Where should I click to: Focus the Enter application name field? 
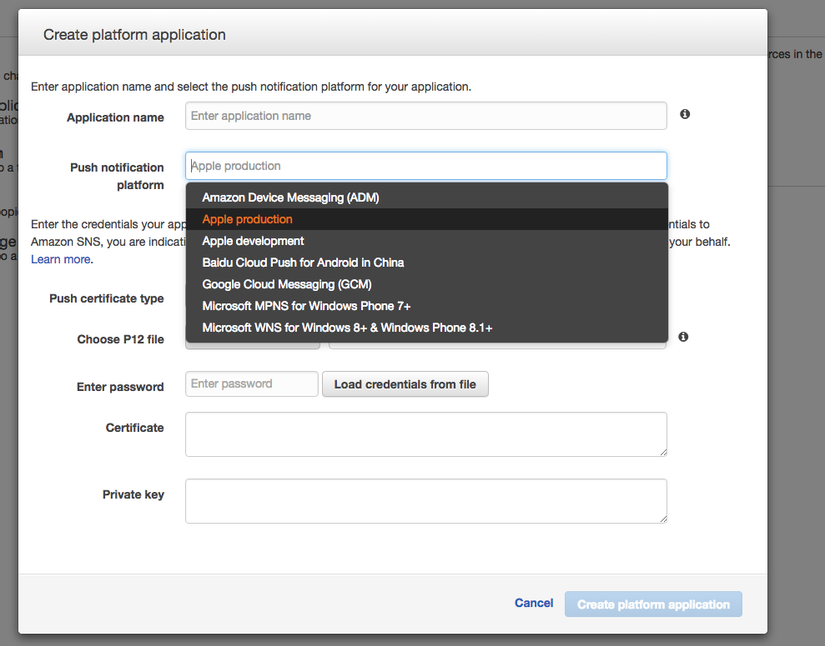click(425, 115)
